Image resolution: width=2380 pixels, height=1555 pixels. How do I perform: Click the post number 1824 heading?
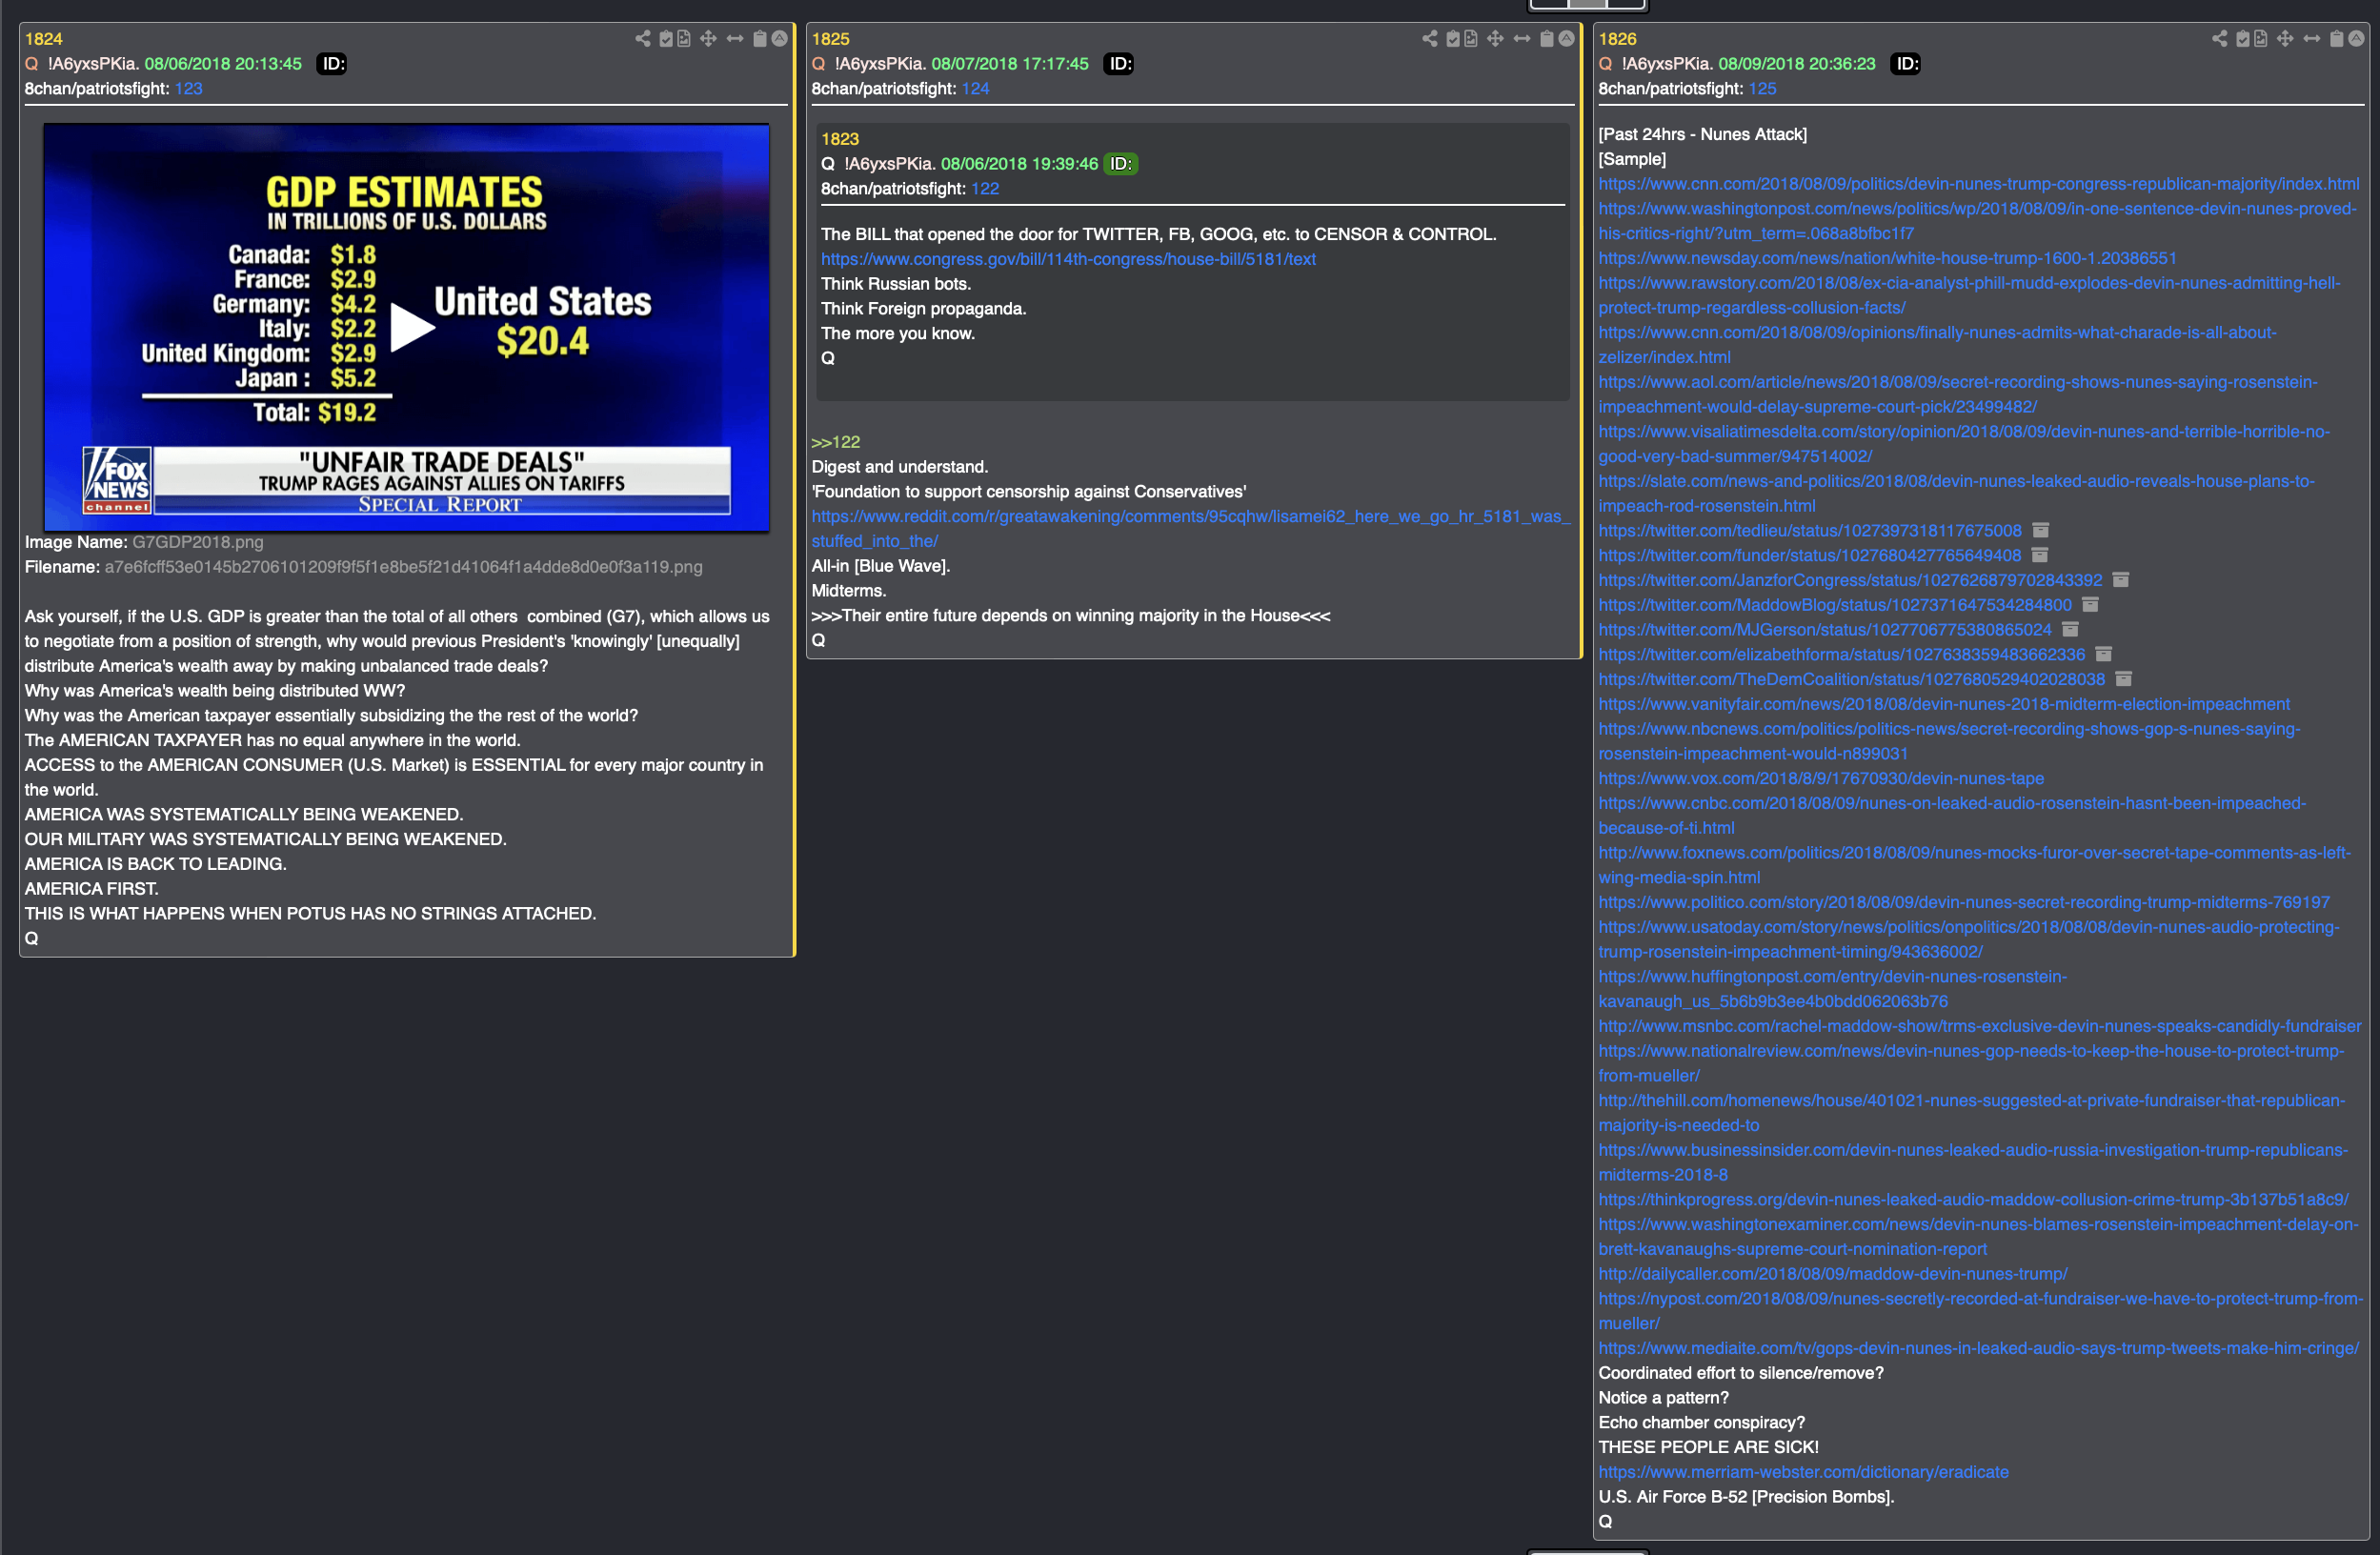tap(44, 39)
